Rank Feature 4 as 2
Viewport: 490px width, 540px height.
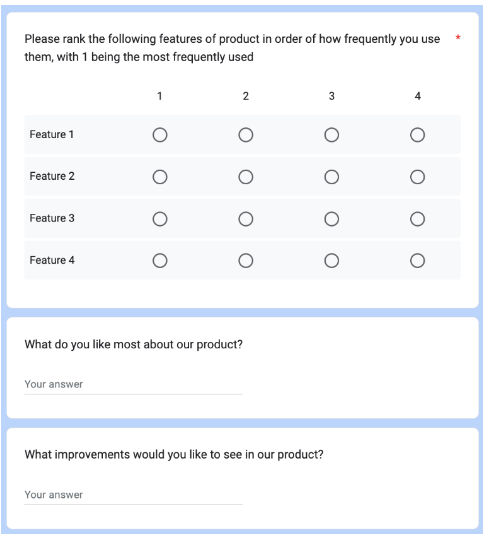point(248,262)
